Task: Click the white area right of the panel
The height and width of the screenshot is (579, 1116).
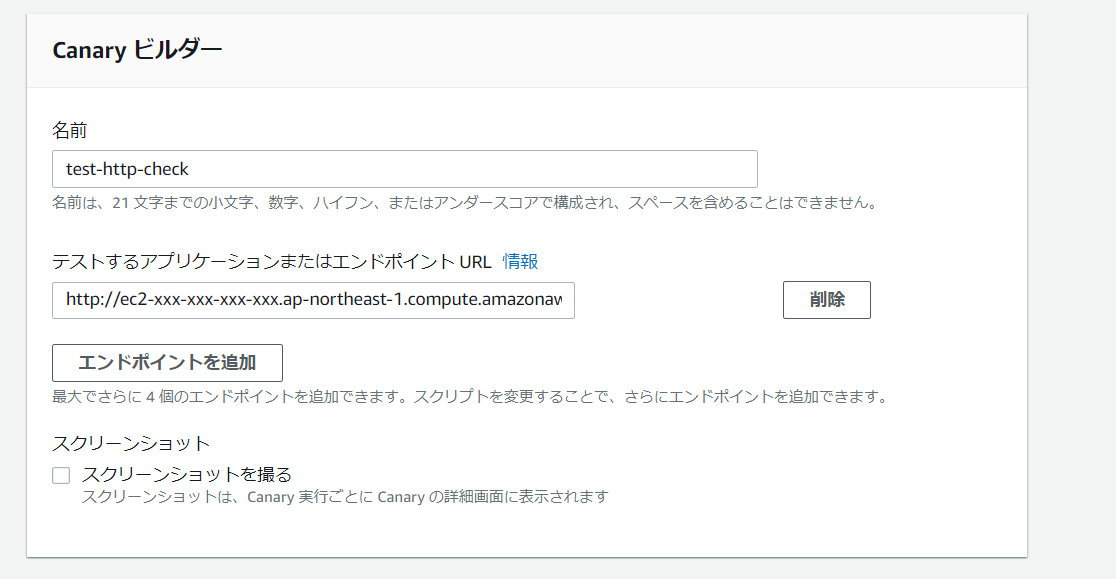Action: click(x=1070, y=300)
